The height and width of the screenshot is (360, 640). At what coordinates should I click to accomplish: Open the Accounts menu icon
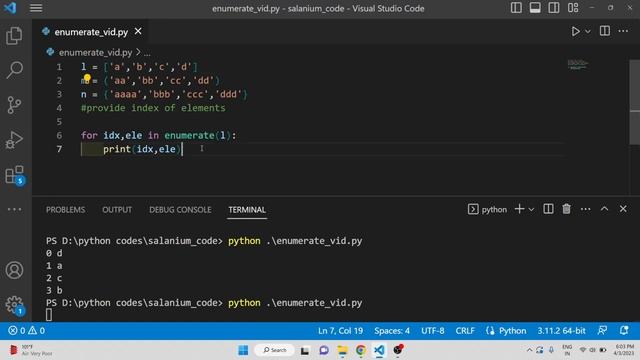14,270
